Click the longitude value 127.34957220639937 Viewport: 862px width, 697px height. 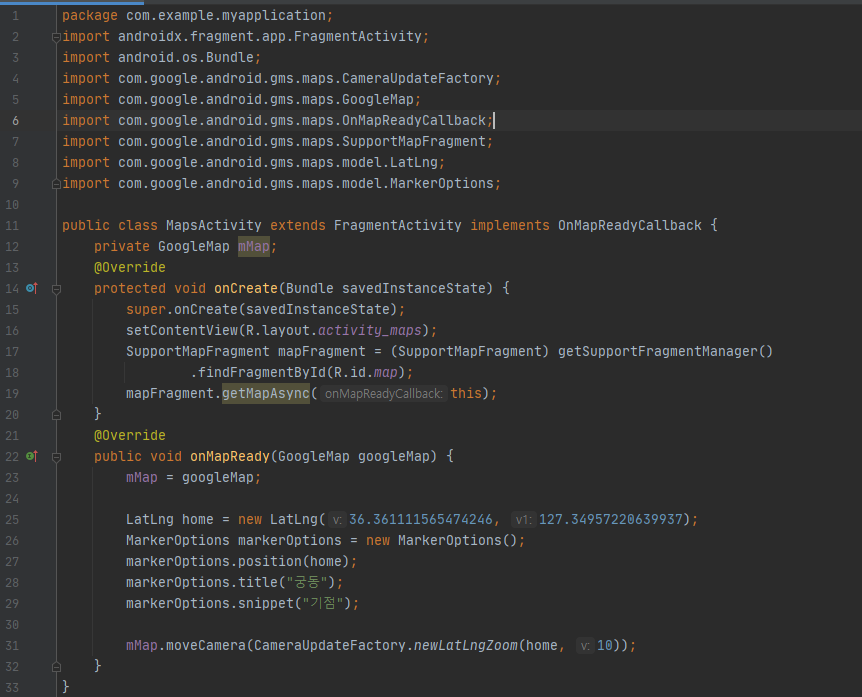(x=611, y=519)
